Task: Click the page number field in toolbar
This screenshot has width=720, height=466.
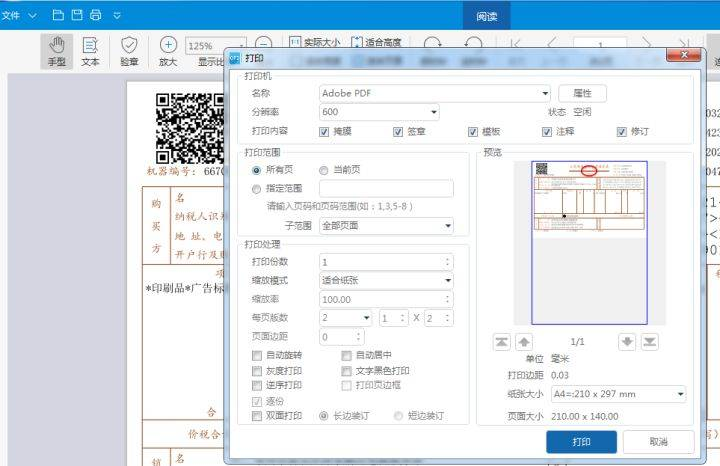Action: pyautogui.click(x=600, y=44)
